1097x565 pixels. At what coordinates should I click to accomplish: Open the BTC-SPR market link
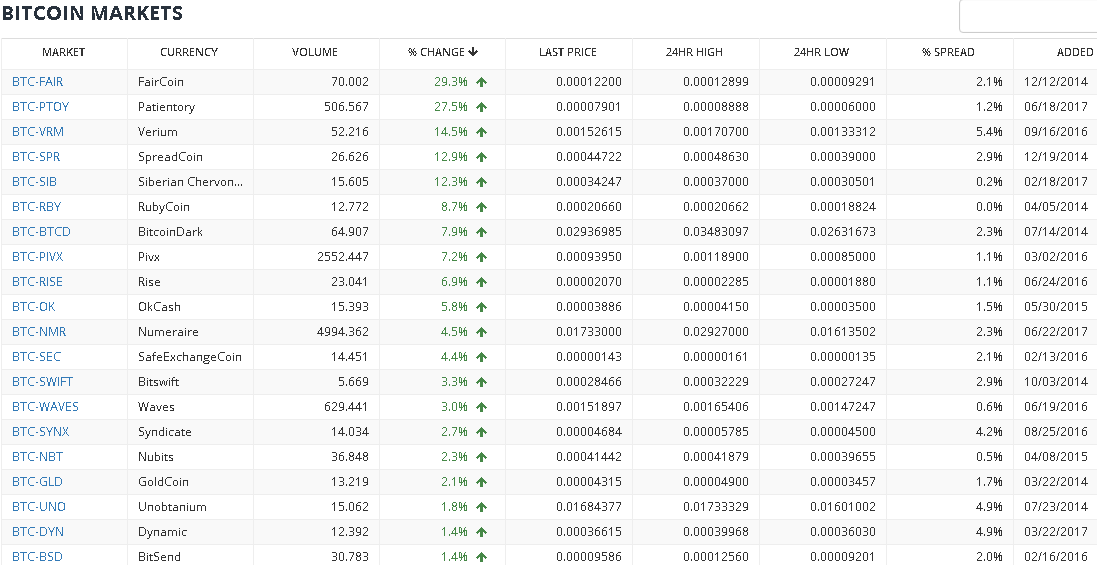(36, 157)
